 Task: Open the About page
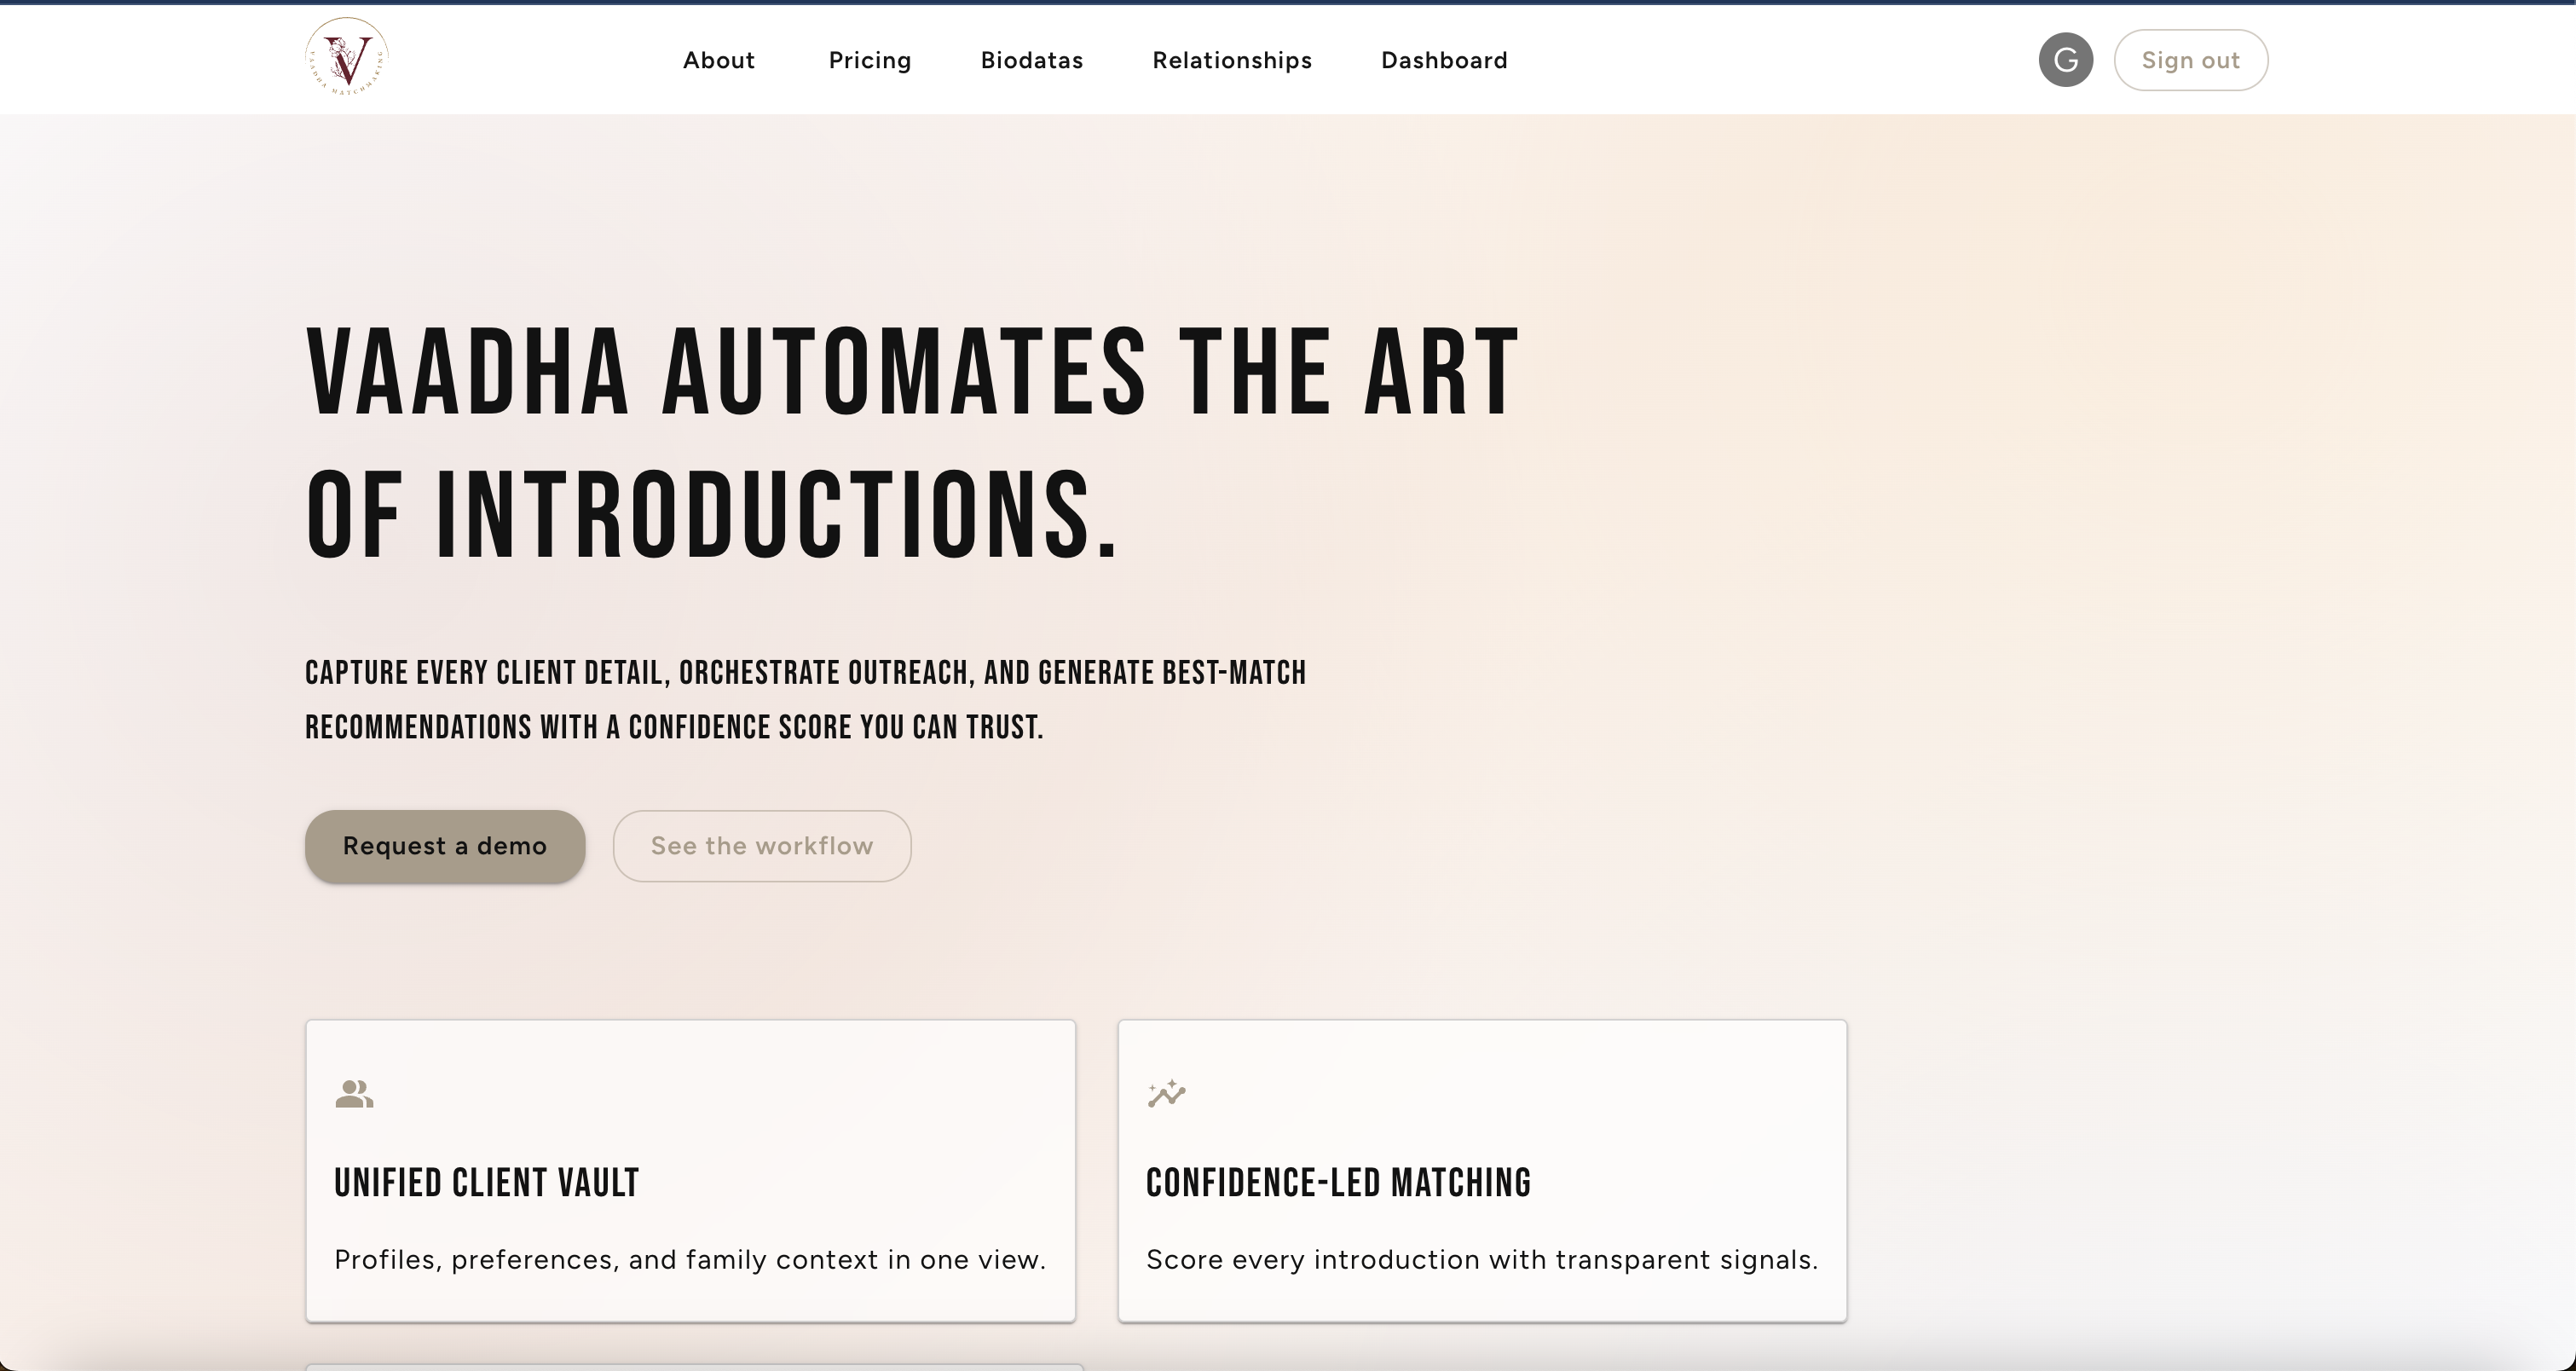pyautogui.click(x=718, y=60)
